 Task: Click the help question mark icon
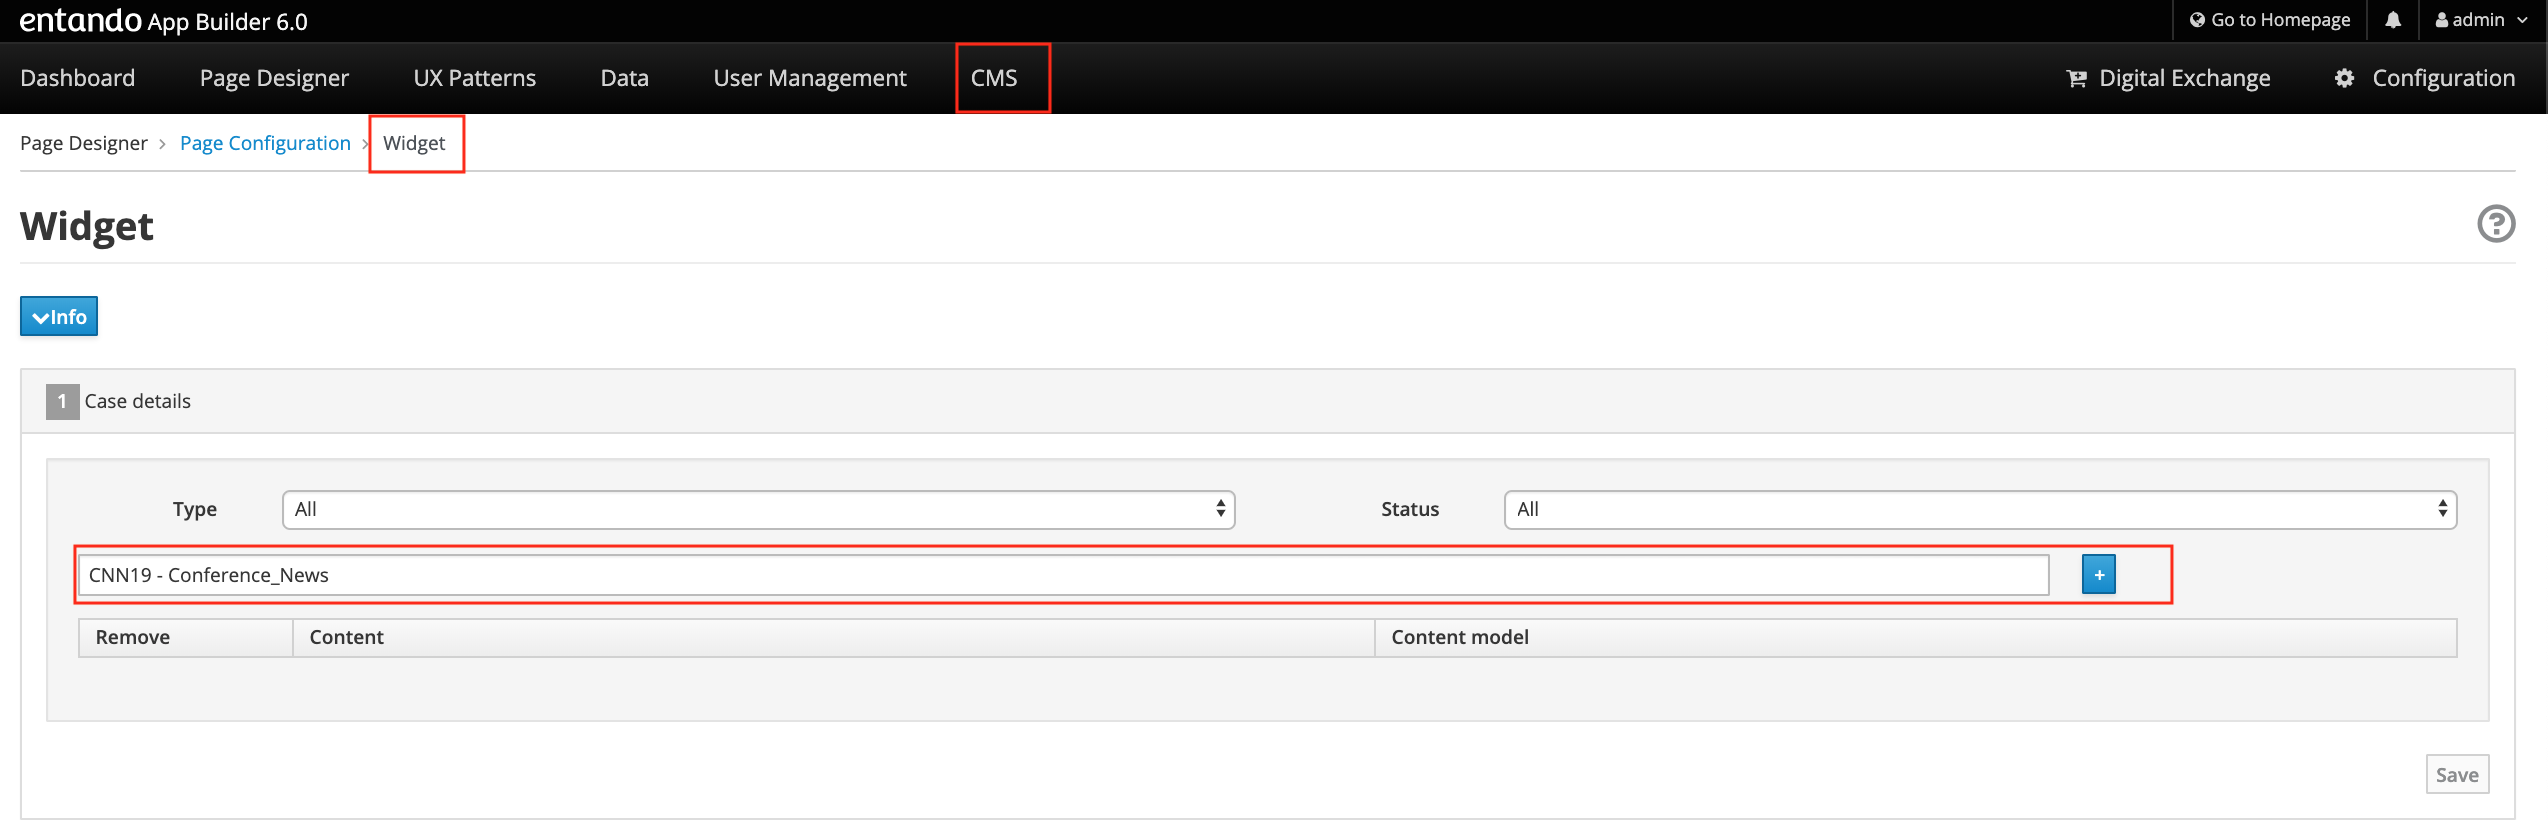click(x=2495, y=224)
